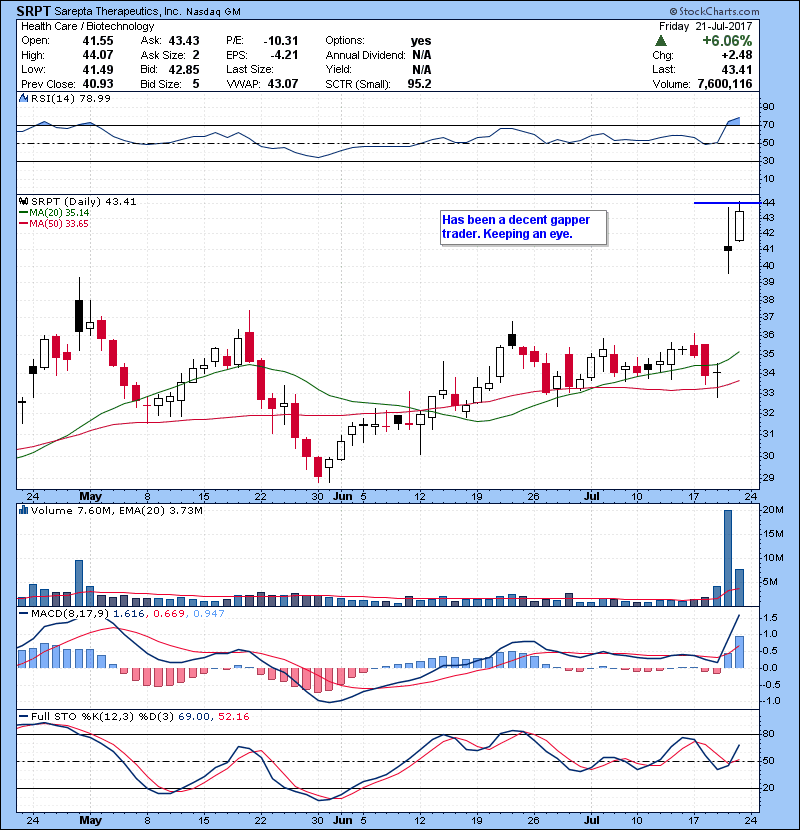
Task: Click the Ask Size value 2
Action: point(196,55)
